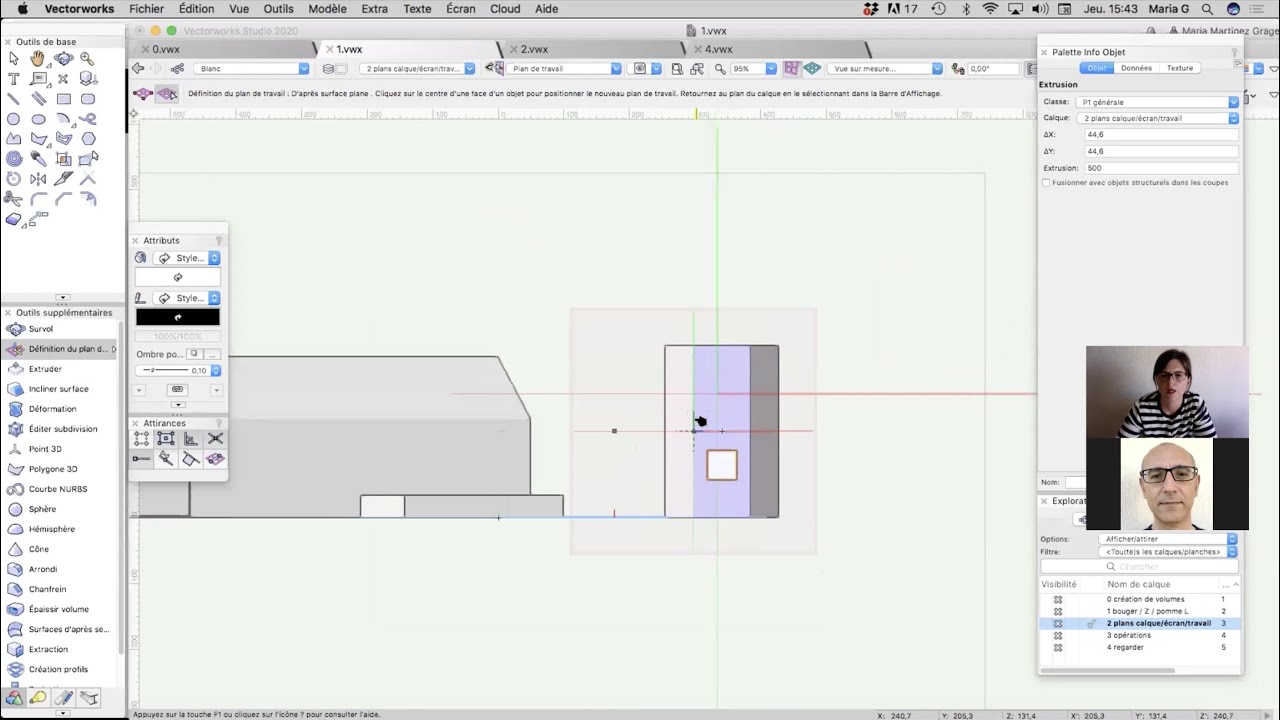1280x720 pixels.
Task: Select the Extruder tool
Action: point(45,369)
